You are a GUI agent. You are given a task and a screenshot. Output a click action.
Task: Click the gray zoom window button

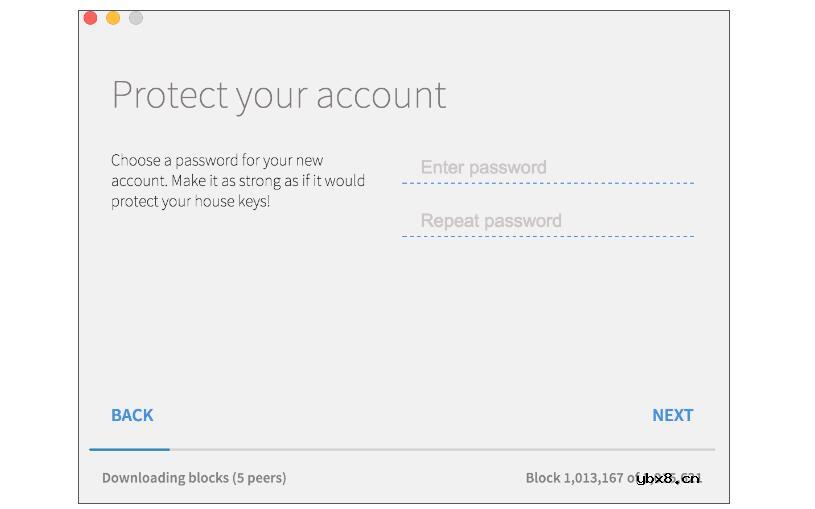click(x=136, y=18)
